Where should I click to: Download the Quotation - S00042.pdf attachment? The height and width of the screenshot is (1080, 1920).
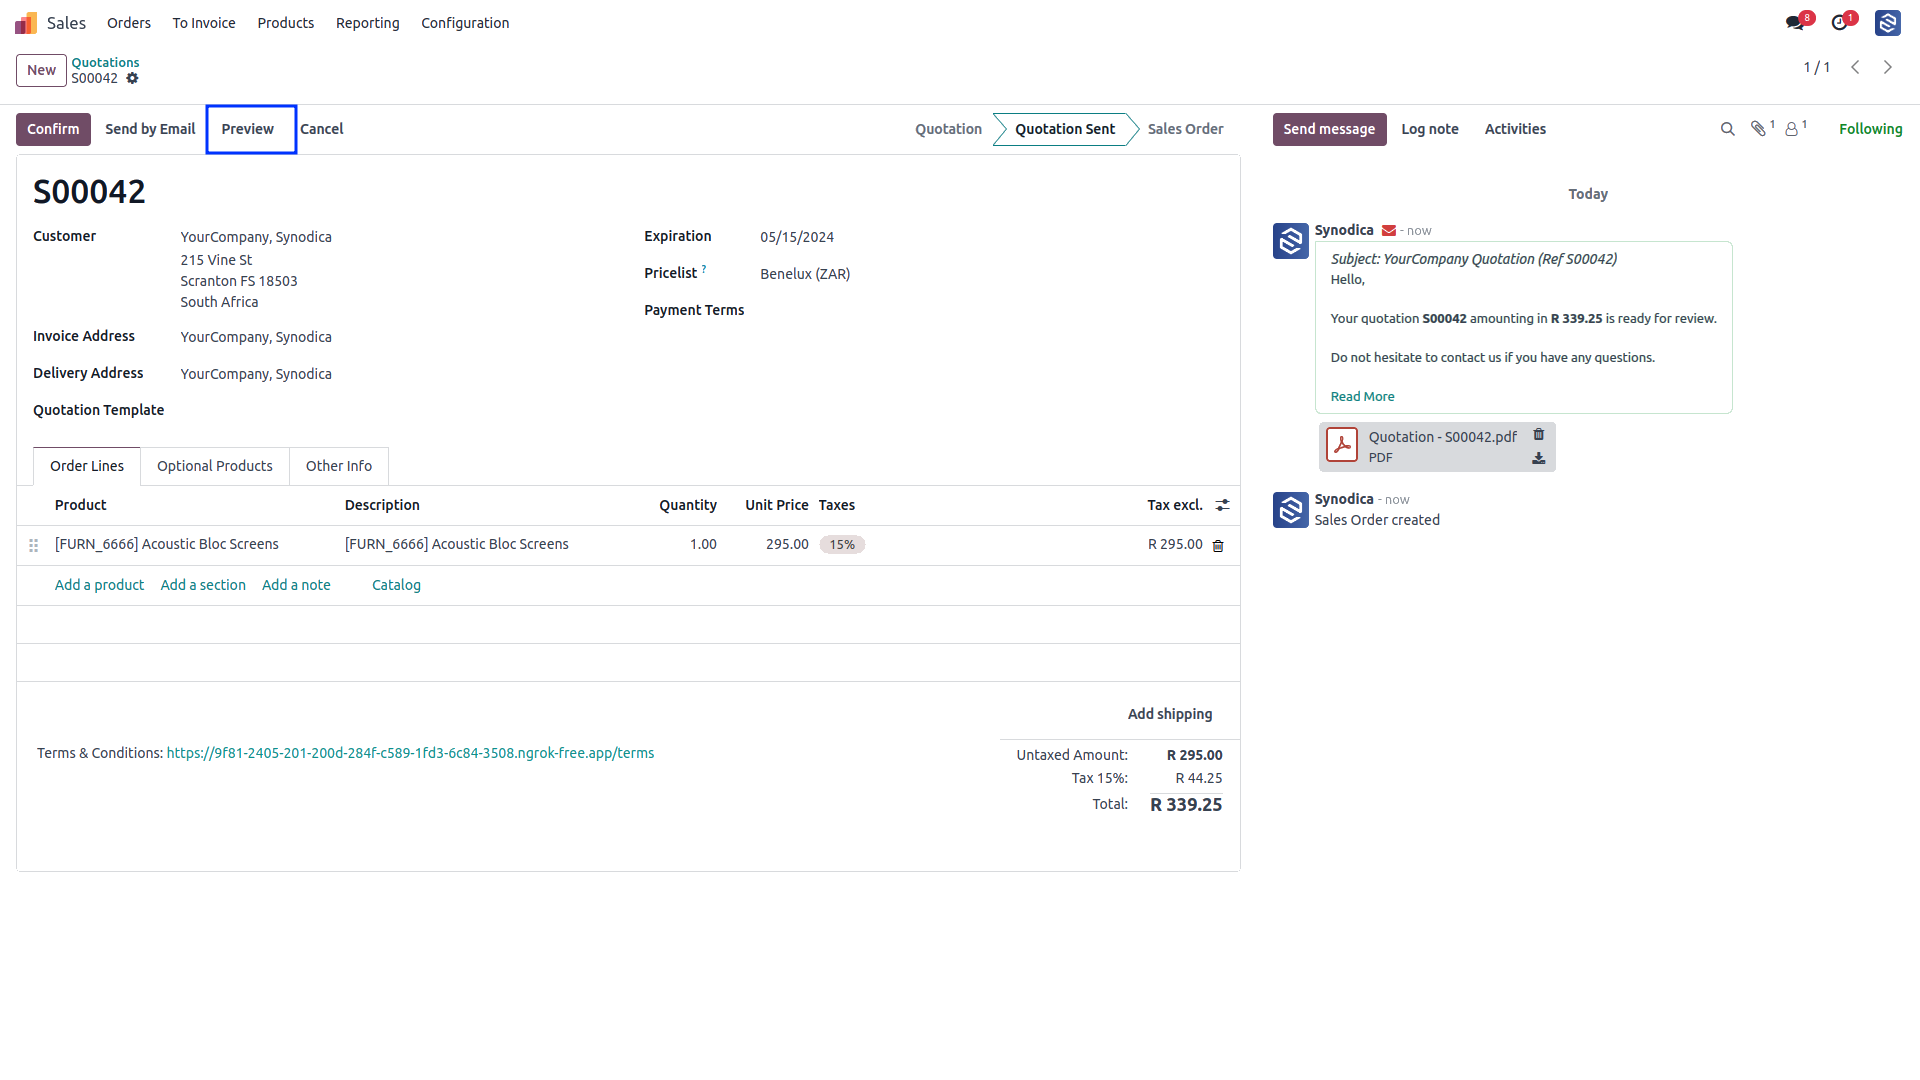pos(1539,458)
